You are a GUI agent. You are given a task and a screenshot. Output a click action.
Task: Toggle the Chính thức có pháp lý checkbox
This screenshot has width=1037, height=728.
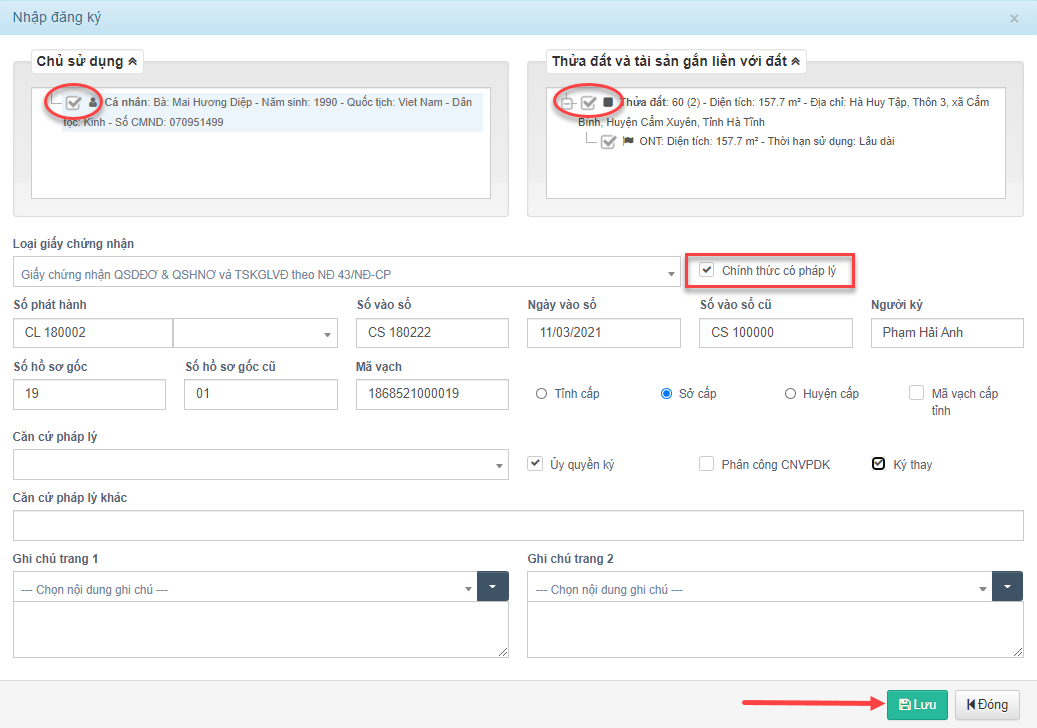707,270
